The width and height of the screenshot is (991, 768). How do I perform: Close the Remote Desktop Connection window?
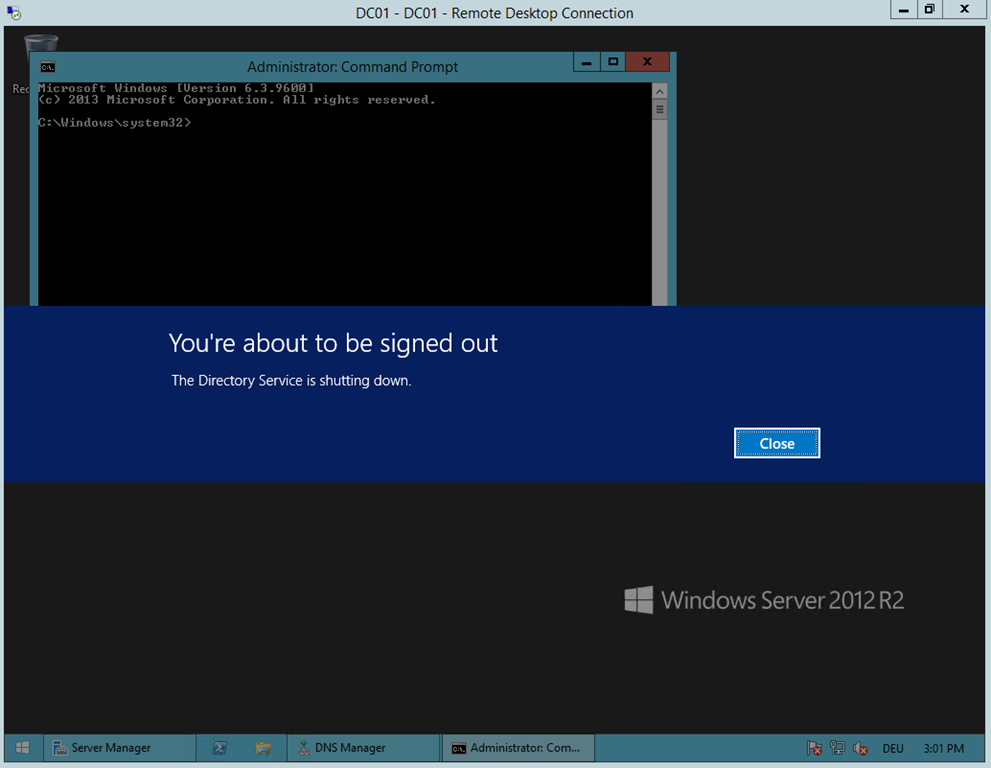[964, 9]
